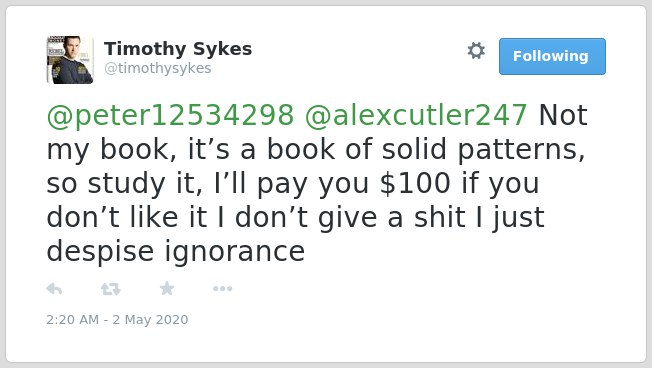The width and height of the screenshot is (652, 368).
Task: Click the tweet text "despise ignorance"
Action: [176, 252]
